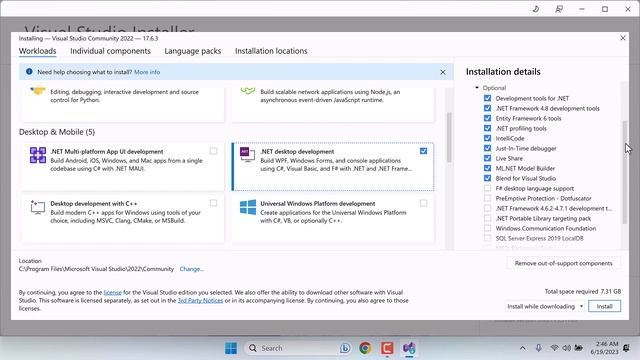Switch to the Installation locations tab
Image resolution: width=640 pixels, height=360 pixels.
pyautogui.click(x=271, y=51)
